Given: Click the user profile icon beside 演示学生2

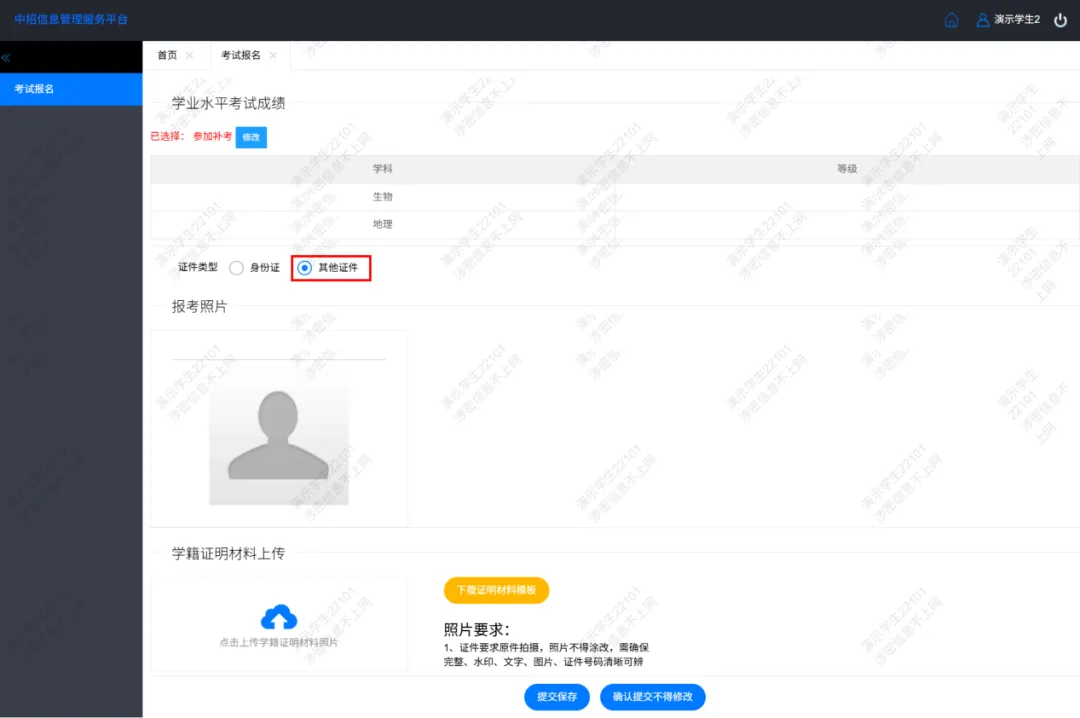Looking at the screenshot, I should 981,19.
